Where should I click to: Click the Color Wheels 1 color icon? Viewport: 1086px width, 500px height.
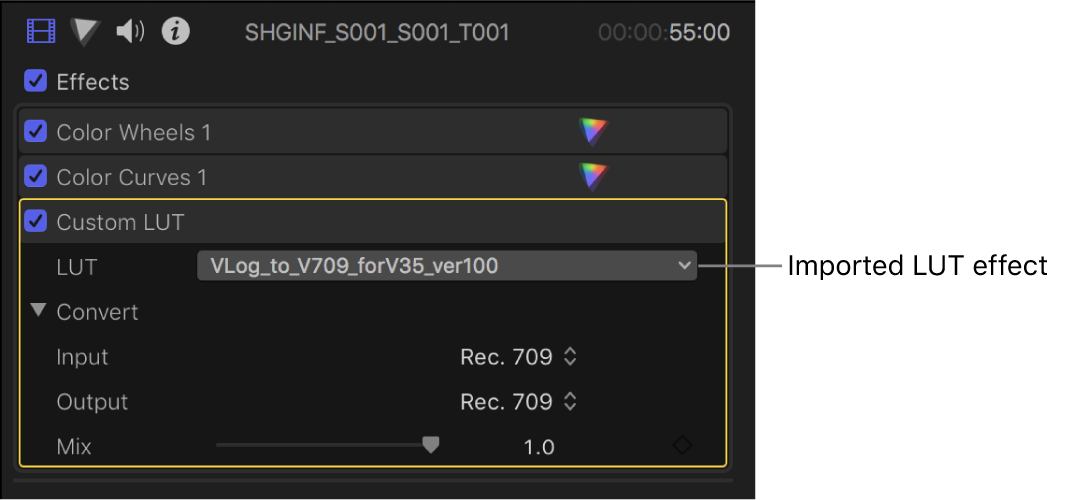(x=593, y=132)
